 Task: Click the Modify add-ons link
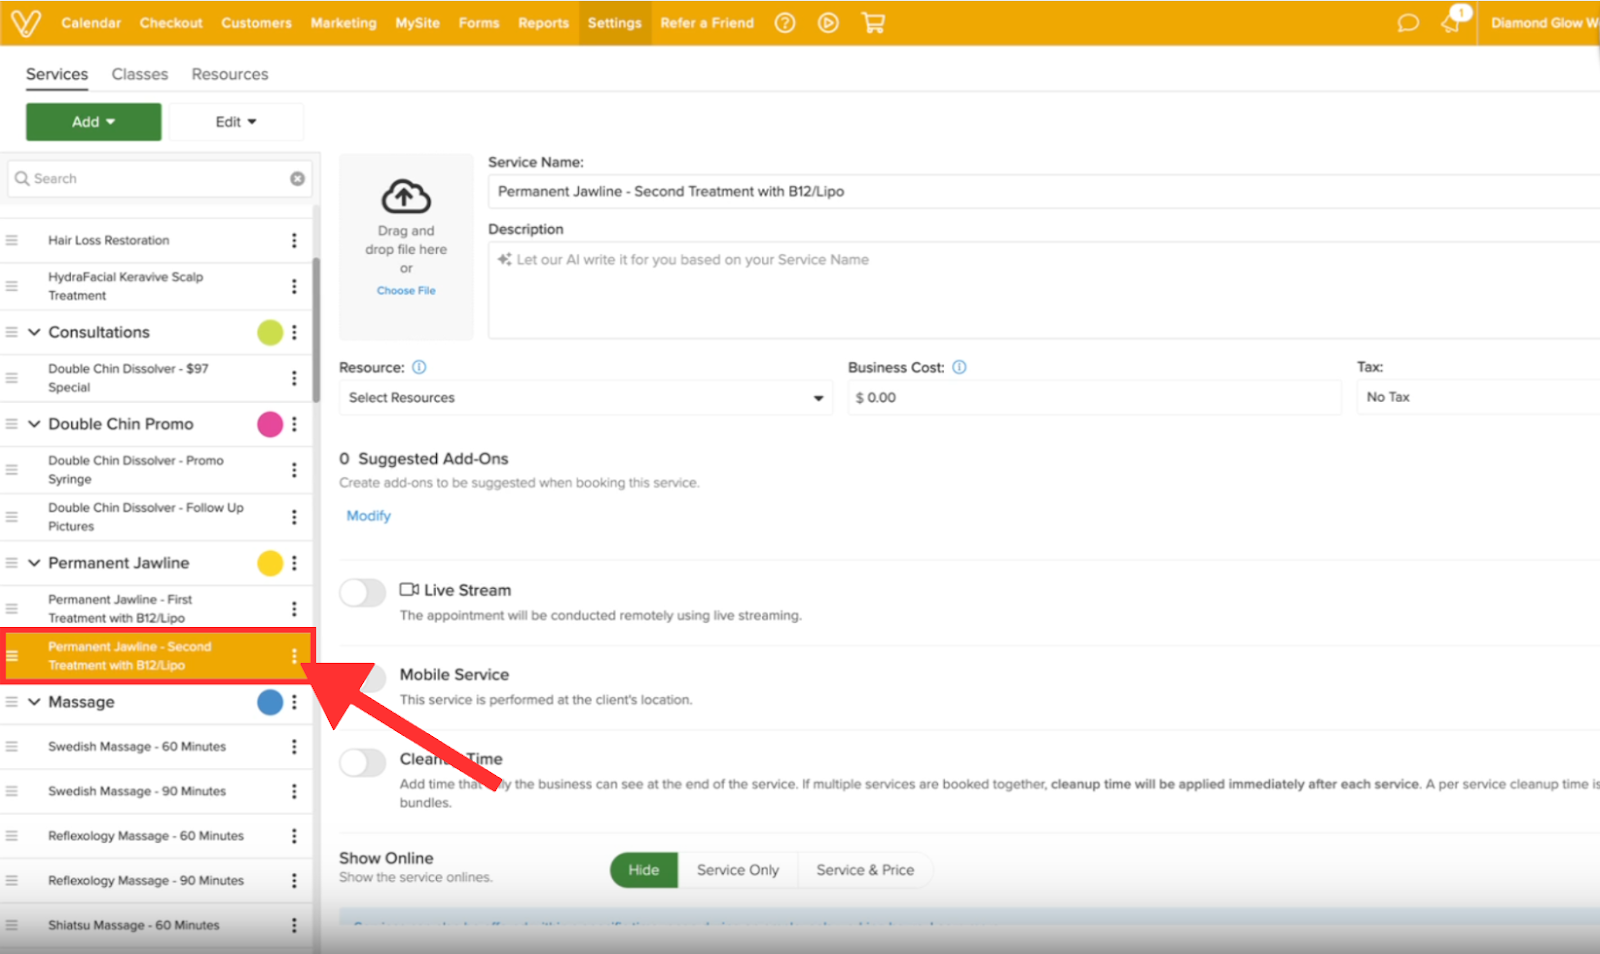[369, 516]
